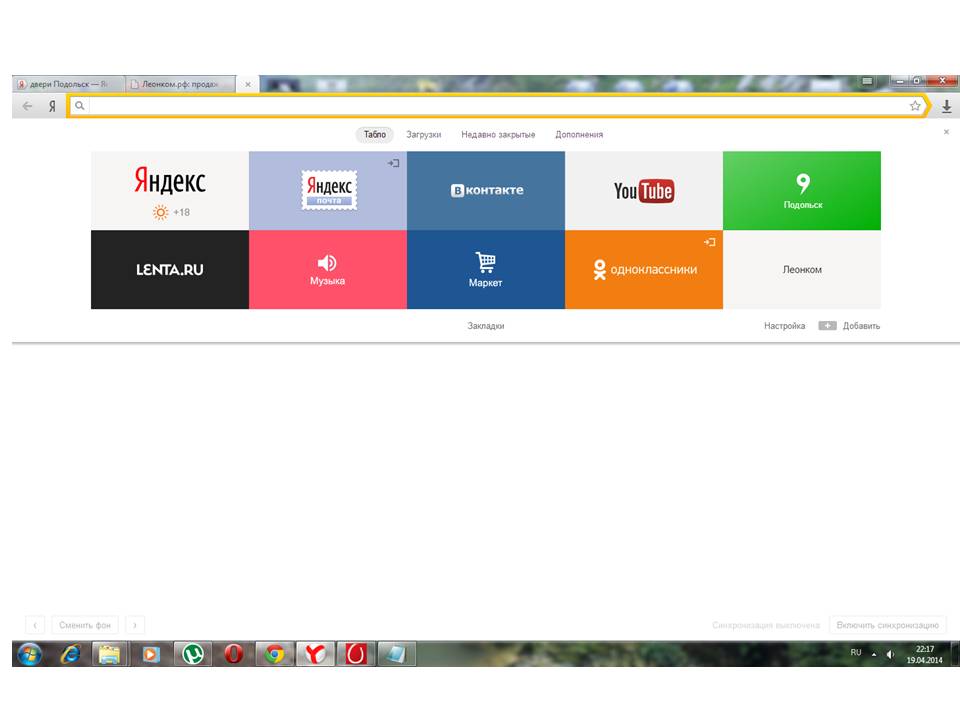
Task: Launch Internet Explorer from taskbar
Action: (70, 654)
